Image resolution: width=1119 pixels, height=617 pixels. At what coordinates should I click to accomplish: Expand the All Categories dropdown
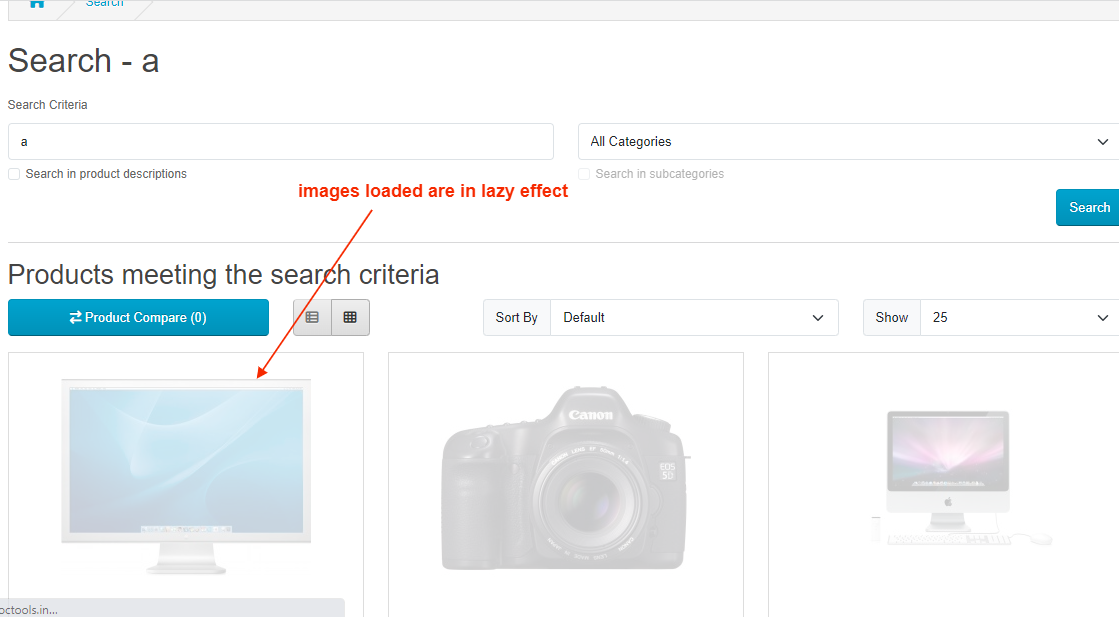pyautogui.click(x=848, y=142)
